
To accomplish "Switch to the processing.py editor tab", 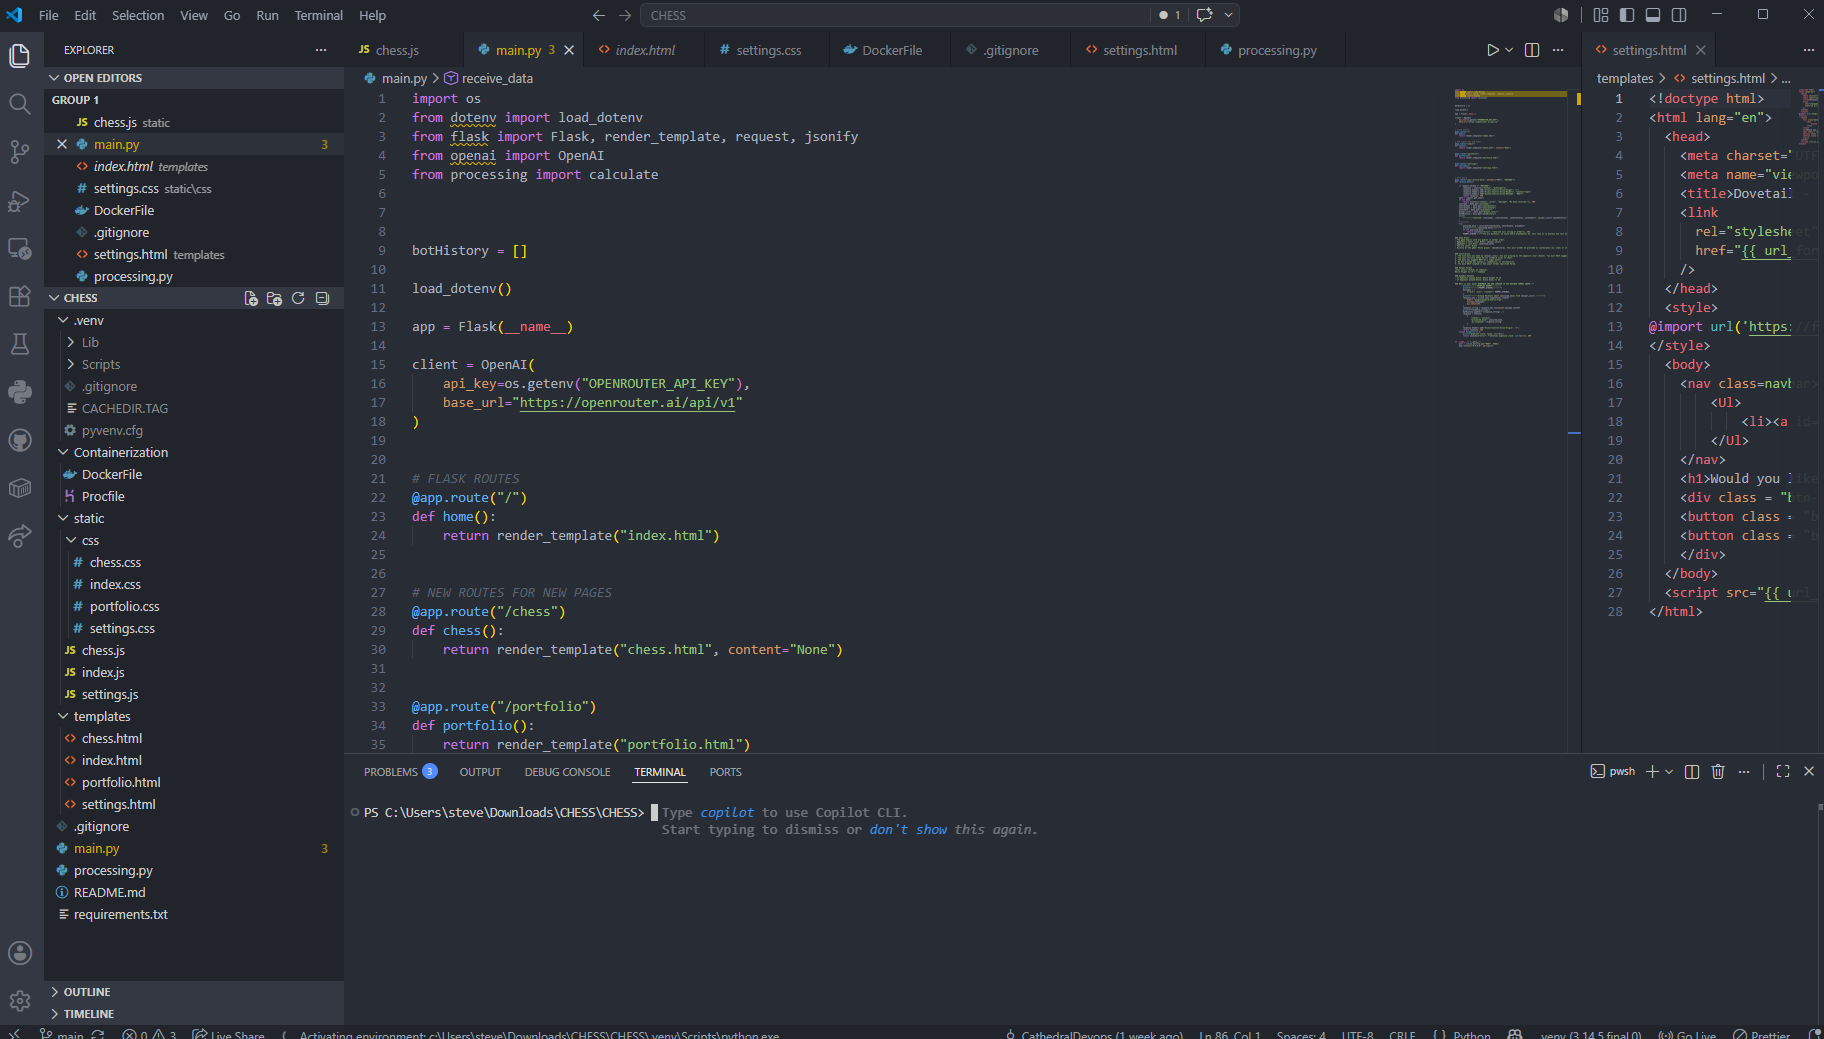I will point(1267,50).
